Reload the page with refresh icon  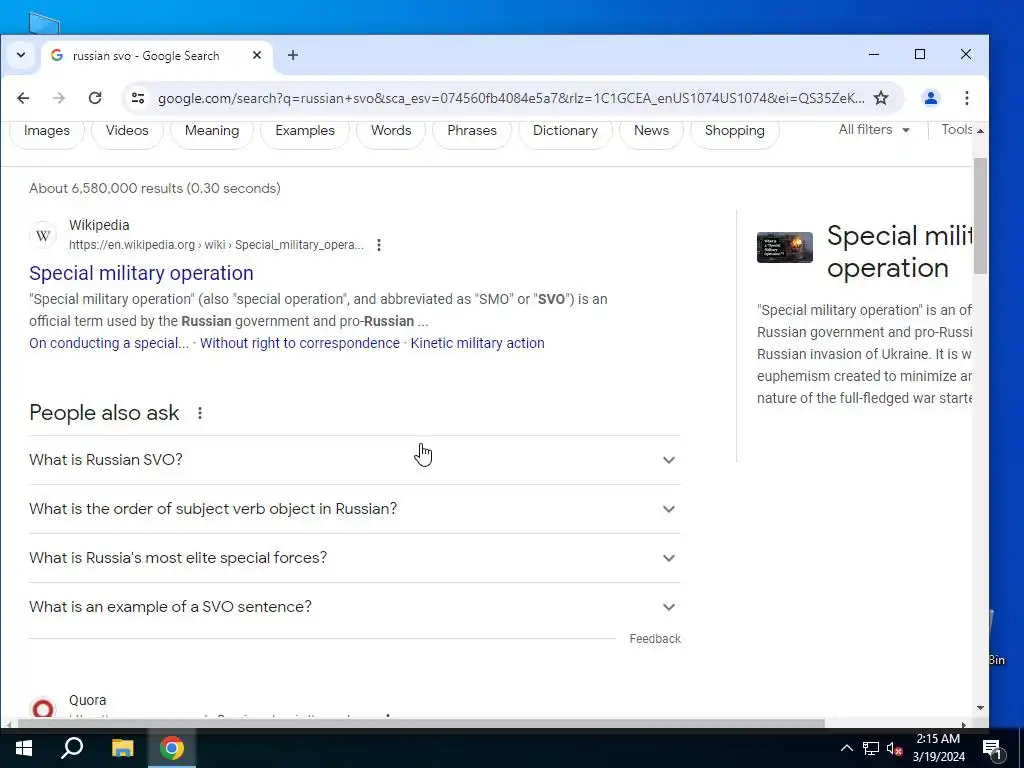tap(95, 98)
